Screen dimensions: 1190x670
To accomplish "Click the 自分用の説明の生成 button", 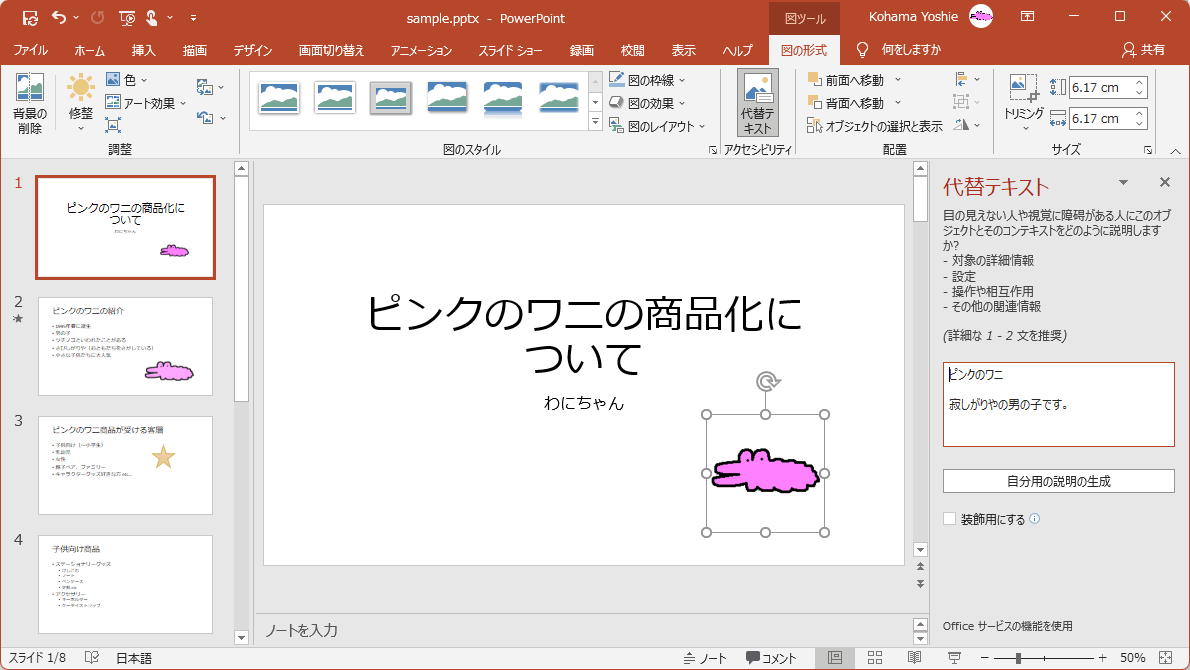I will click(x=1058, y=481).
